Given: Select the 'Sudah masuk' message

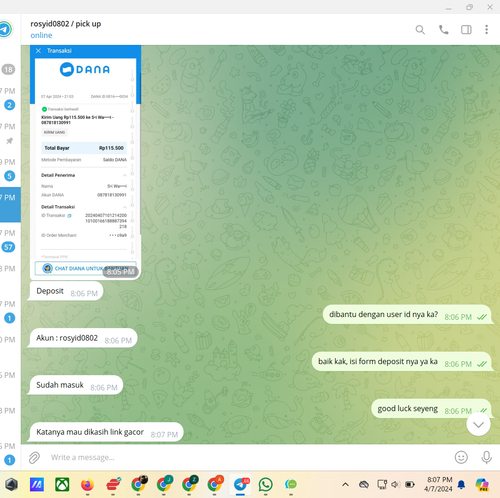Looking at the screenshot, I should [75, 385].
